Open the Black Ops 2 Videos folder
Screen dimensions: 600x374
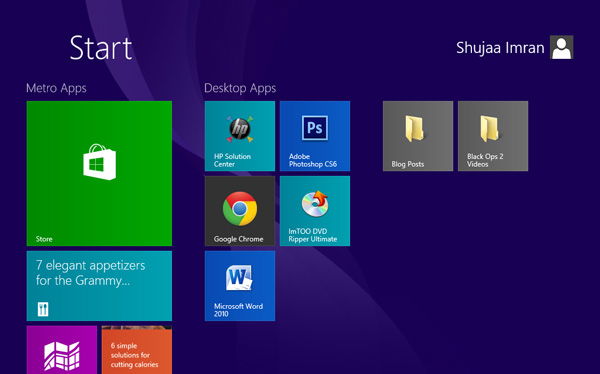click(493, 136)
